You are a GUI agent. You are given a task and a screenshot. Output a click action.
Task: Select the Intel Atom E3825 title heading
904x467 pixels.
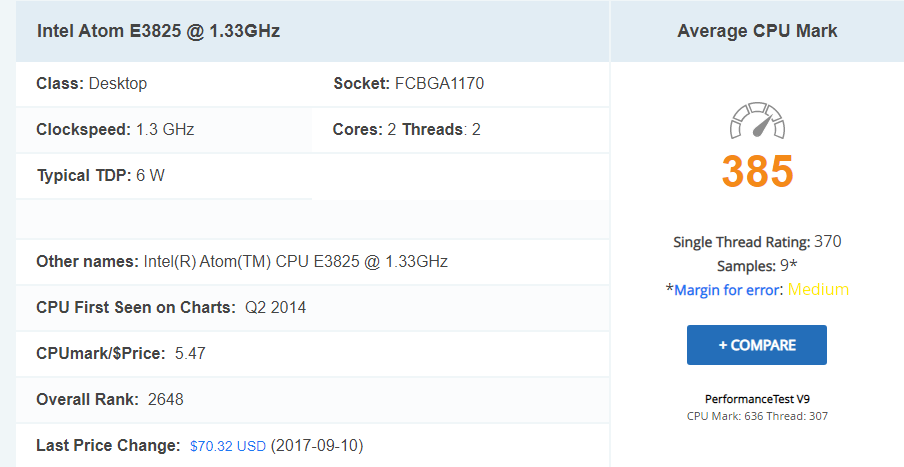click(159, 31)
